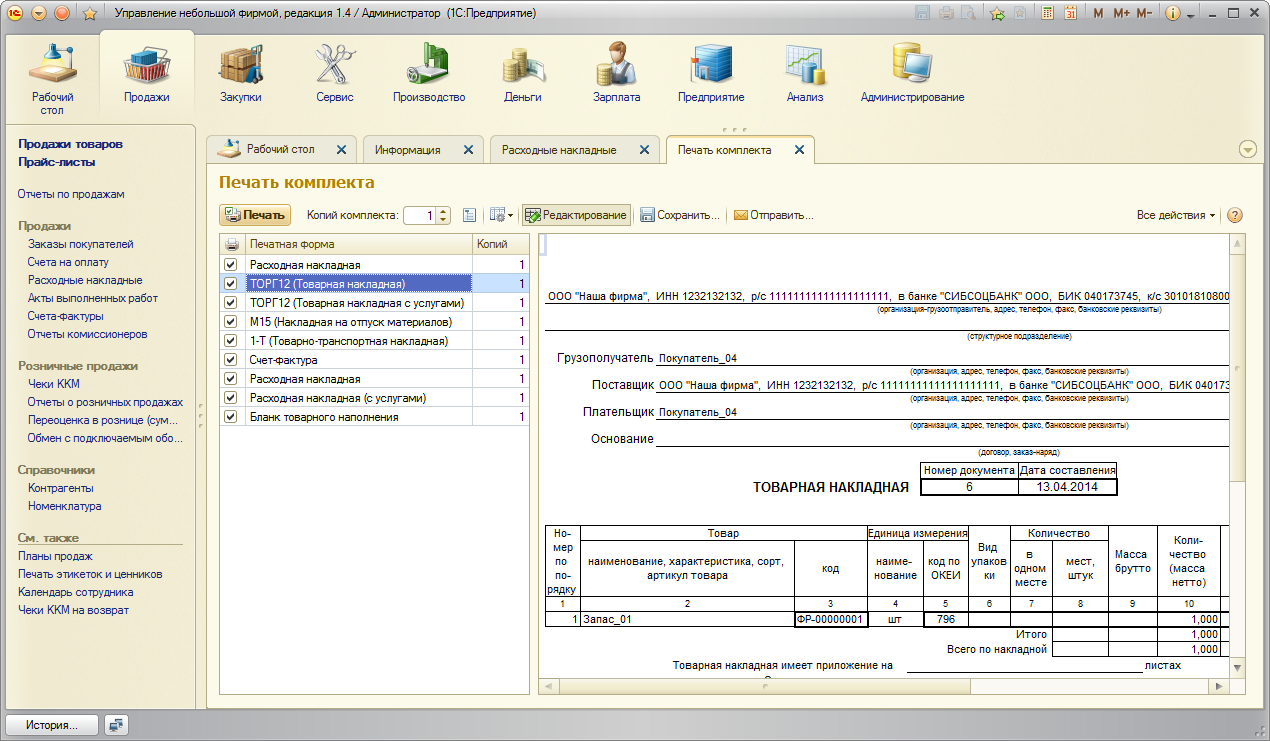Open the tab list dropdown arrow

[x=1247, y=149]
